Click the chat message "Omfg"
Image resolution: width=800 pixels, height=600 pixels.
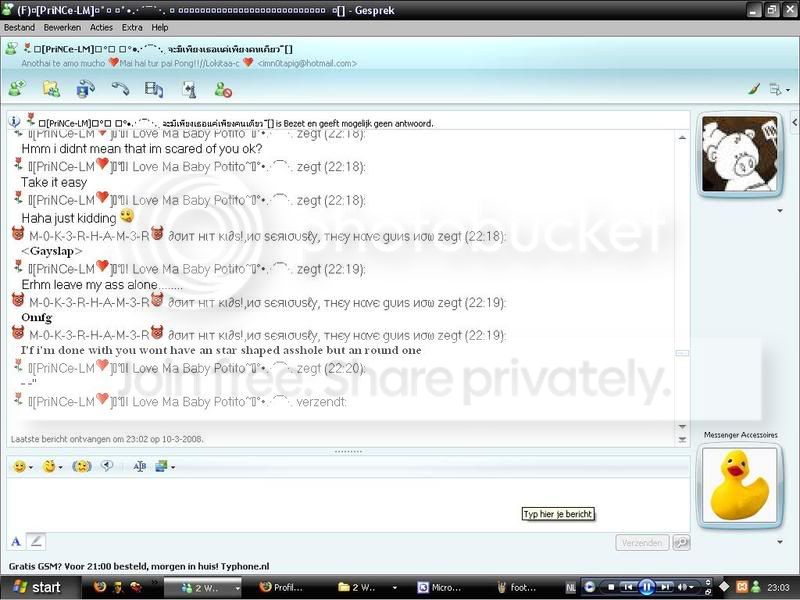point(36,317)
